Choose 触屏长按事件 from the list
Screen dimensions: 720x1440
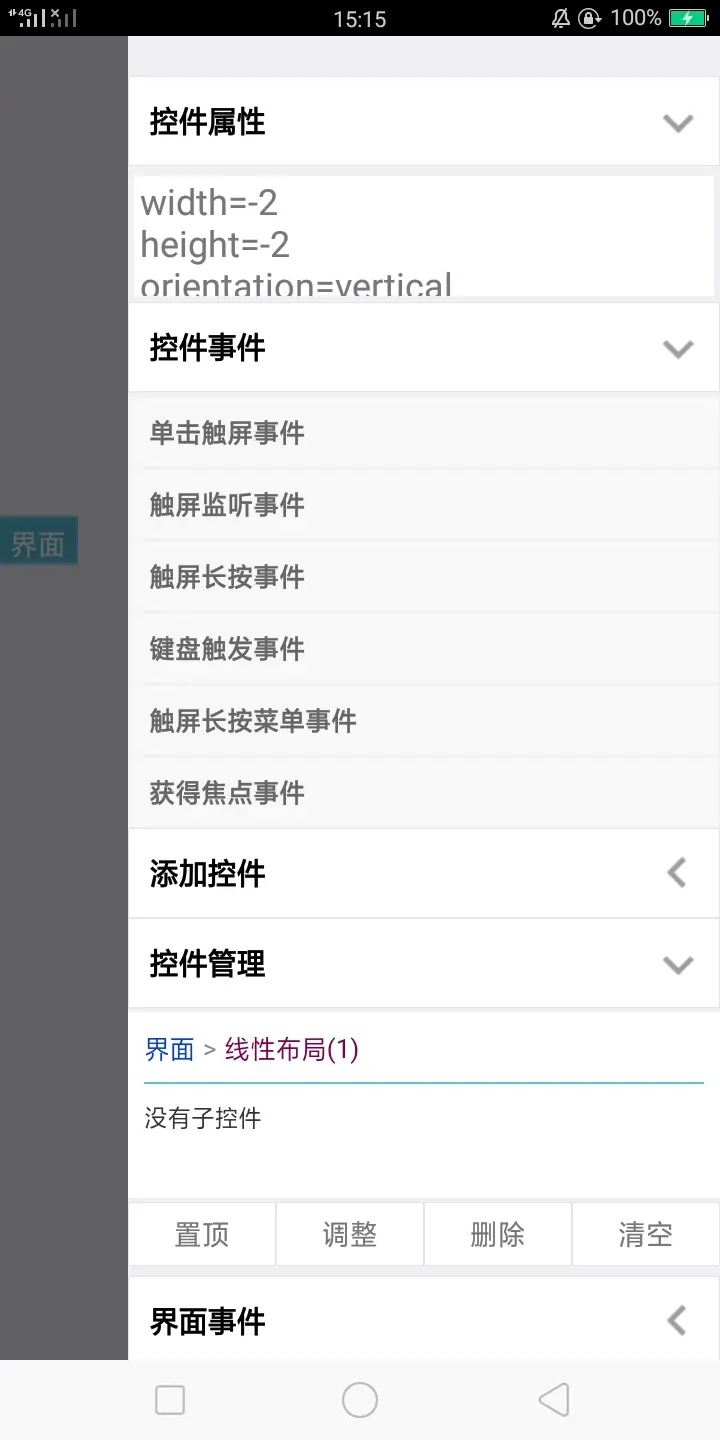[227, 577]
